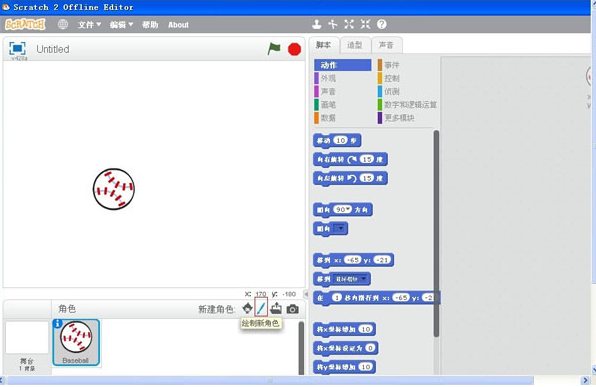
Task: Click the bottom horizontal scrollbar
Action: pos(270,380)
